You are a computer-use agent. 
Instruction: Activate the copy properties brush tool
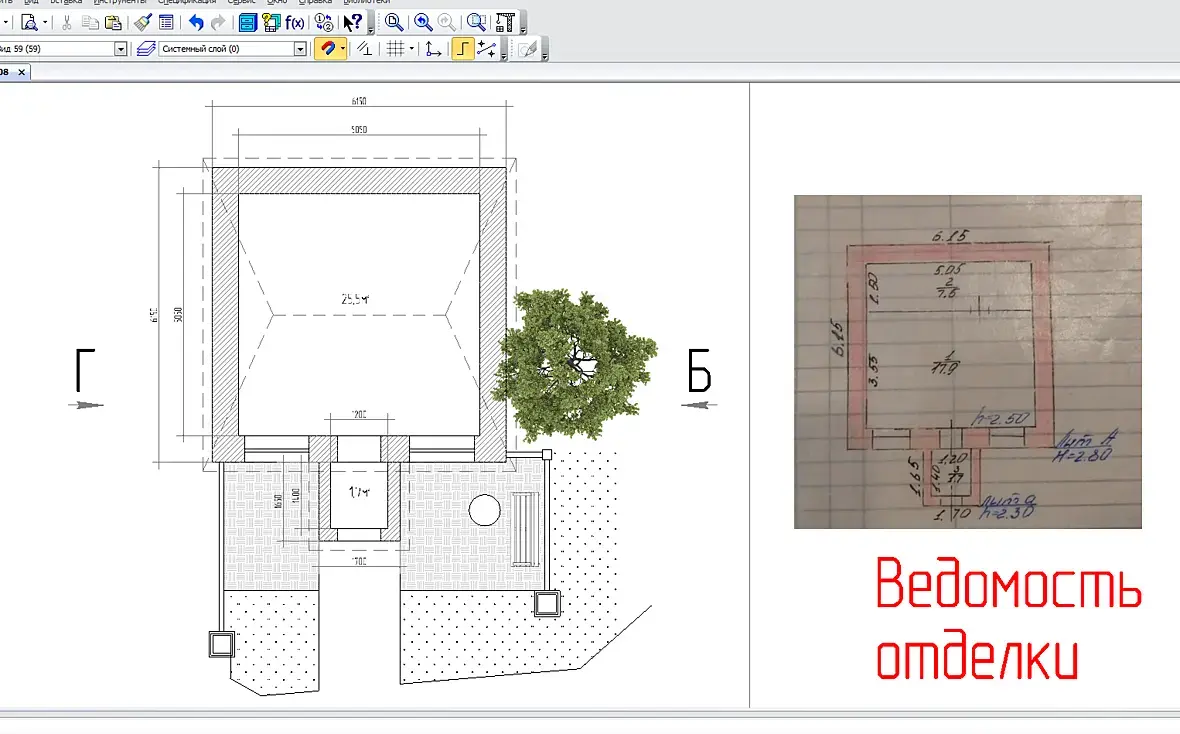coord(143,23)
